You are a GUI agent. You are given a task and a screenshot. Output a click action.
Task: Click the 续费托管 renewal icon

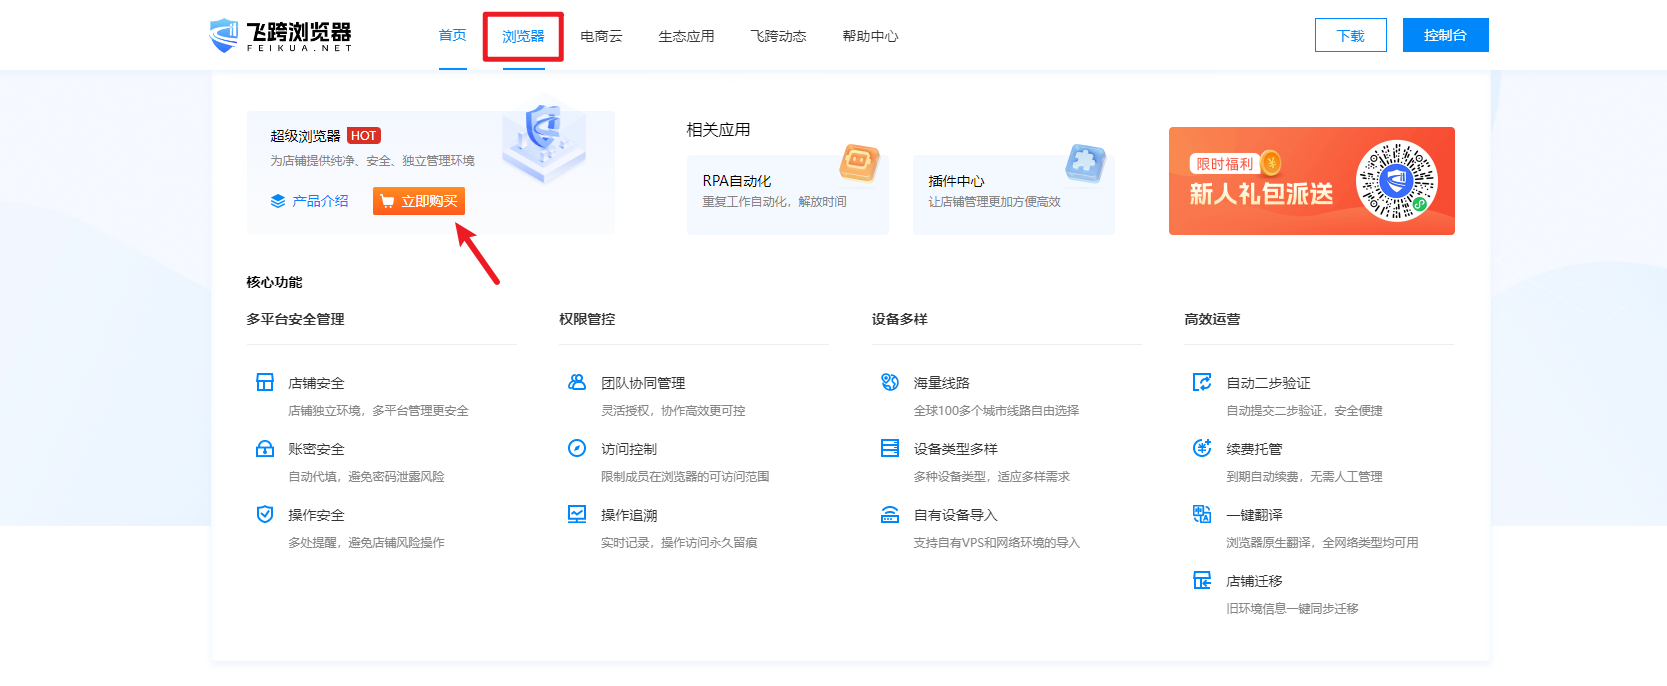pos(1202,448)
